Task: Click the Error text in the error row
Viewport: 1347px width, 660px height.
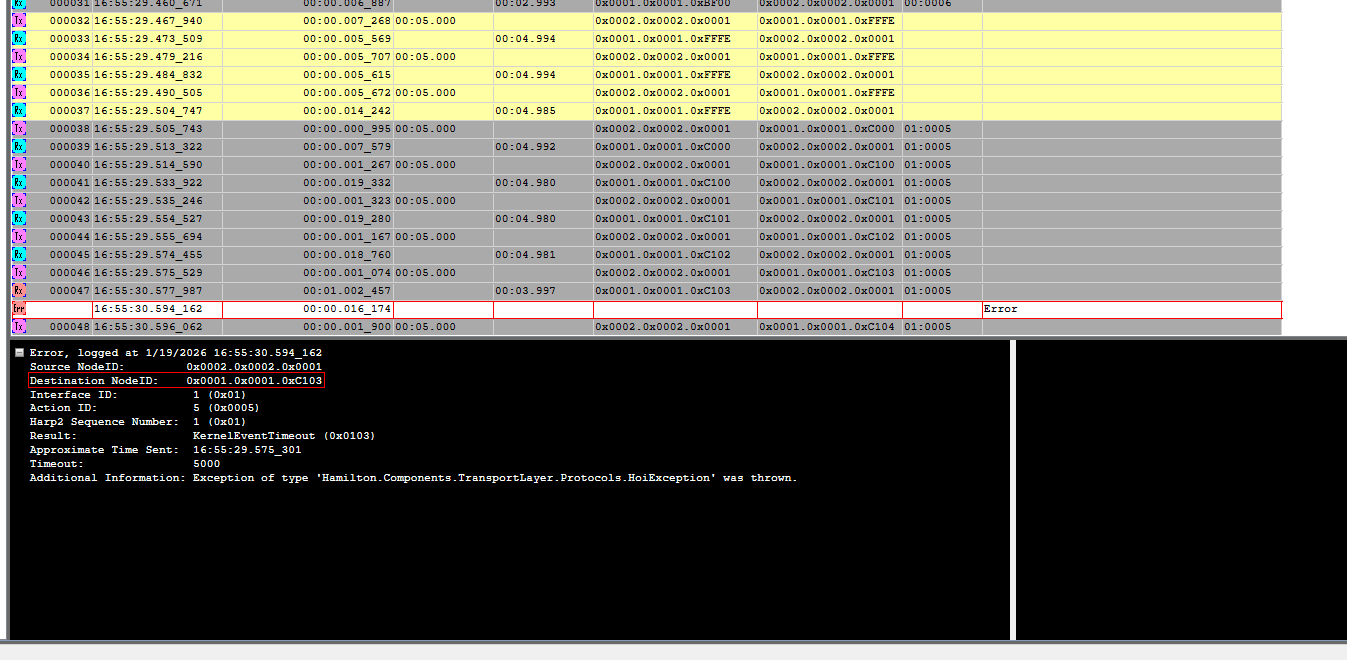Action: 1000,309
